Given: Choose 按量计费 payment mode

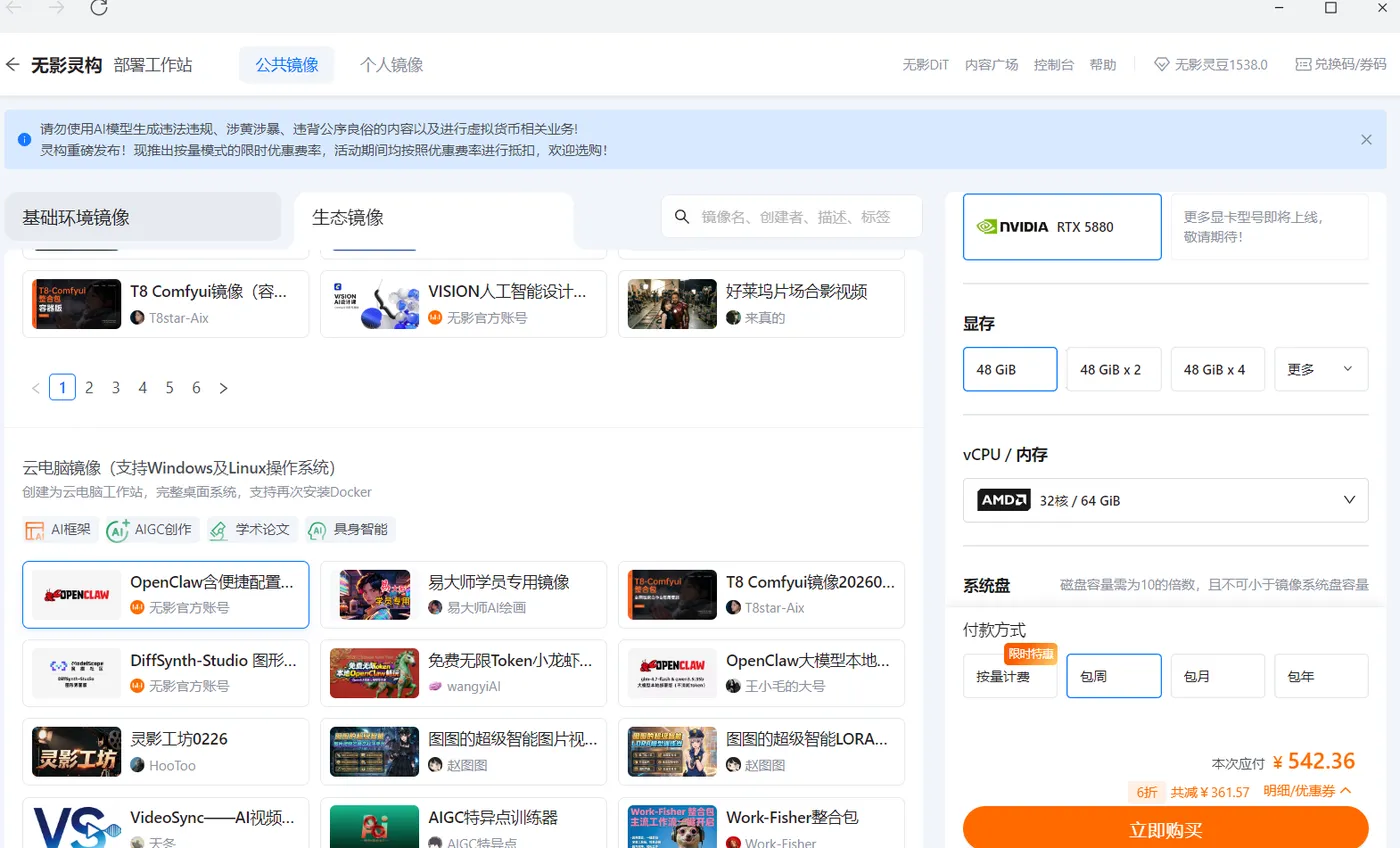Looking at the screenshot, I should click(1010, 676).
